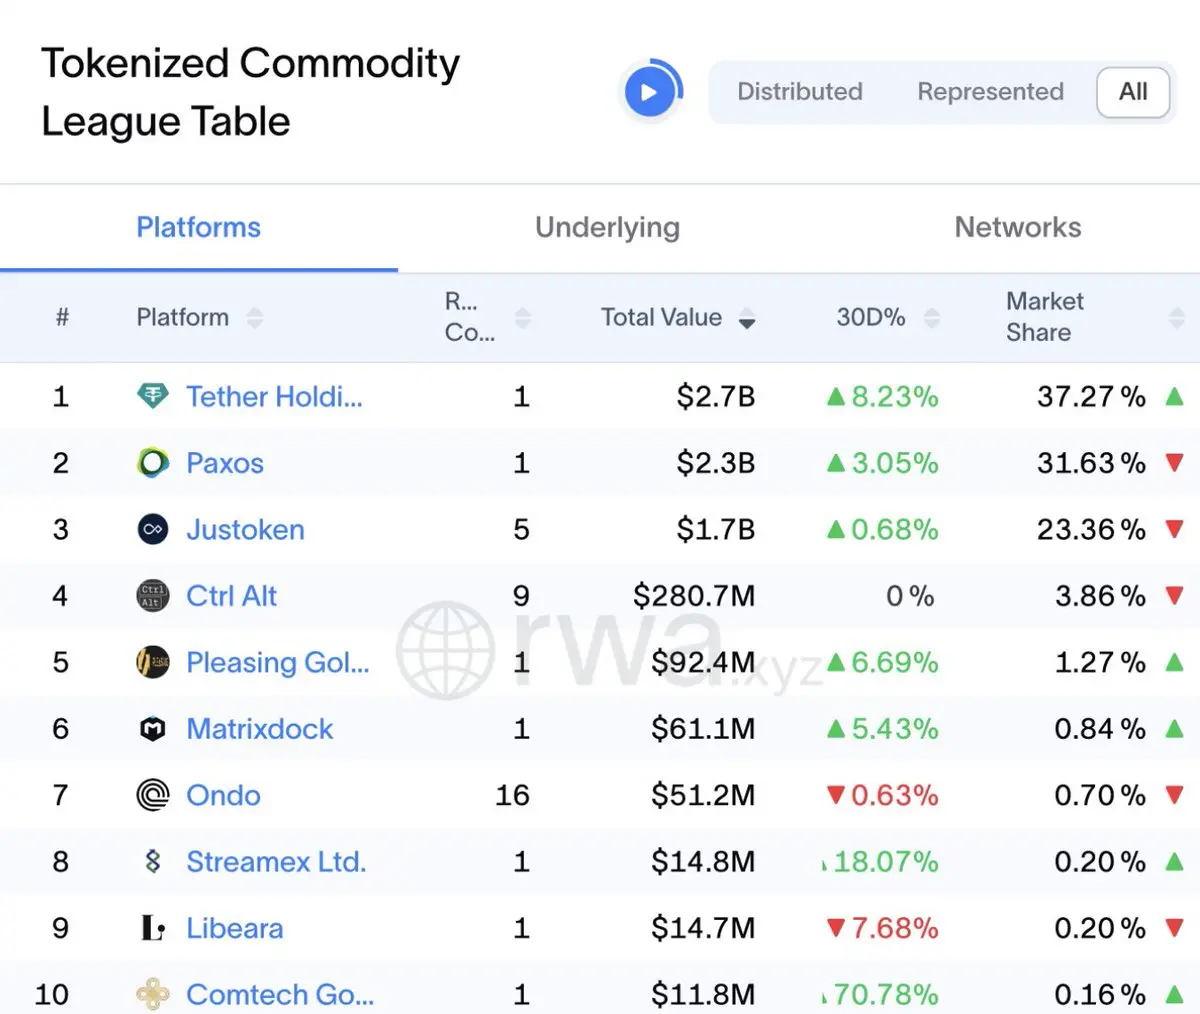This screenshot has width=1200, height=1014.
Task: Open the Libeara platform link
Action: click(234, 928)
